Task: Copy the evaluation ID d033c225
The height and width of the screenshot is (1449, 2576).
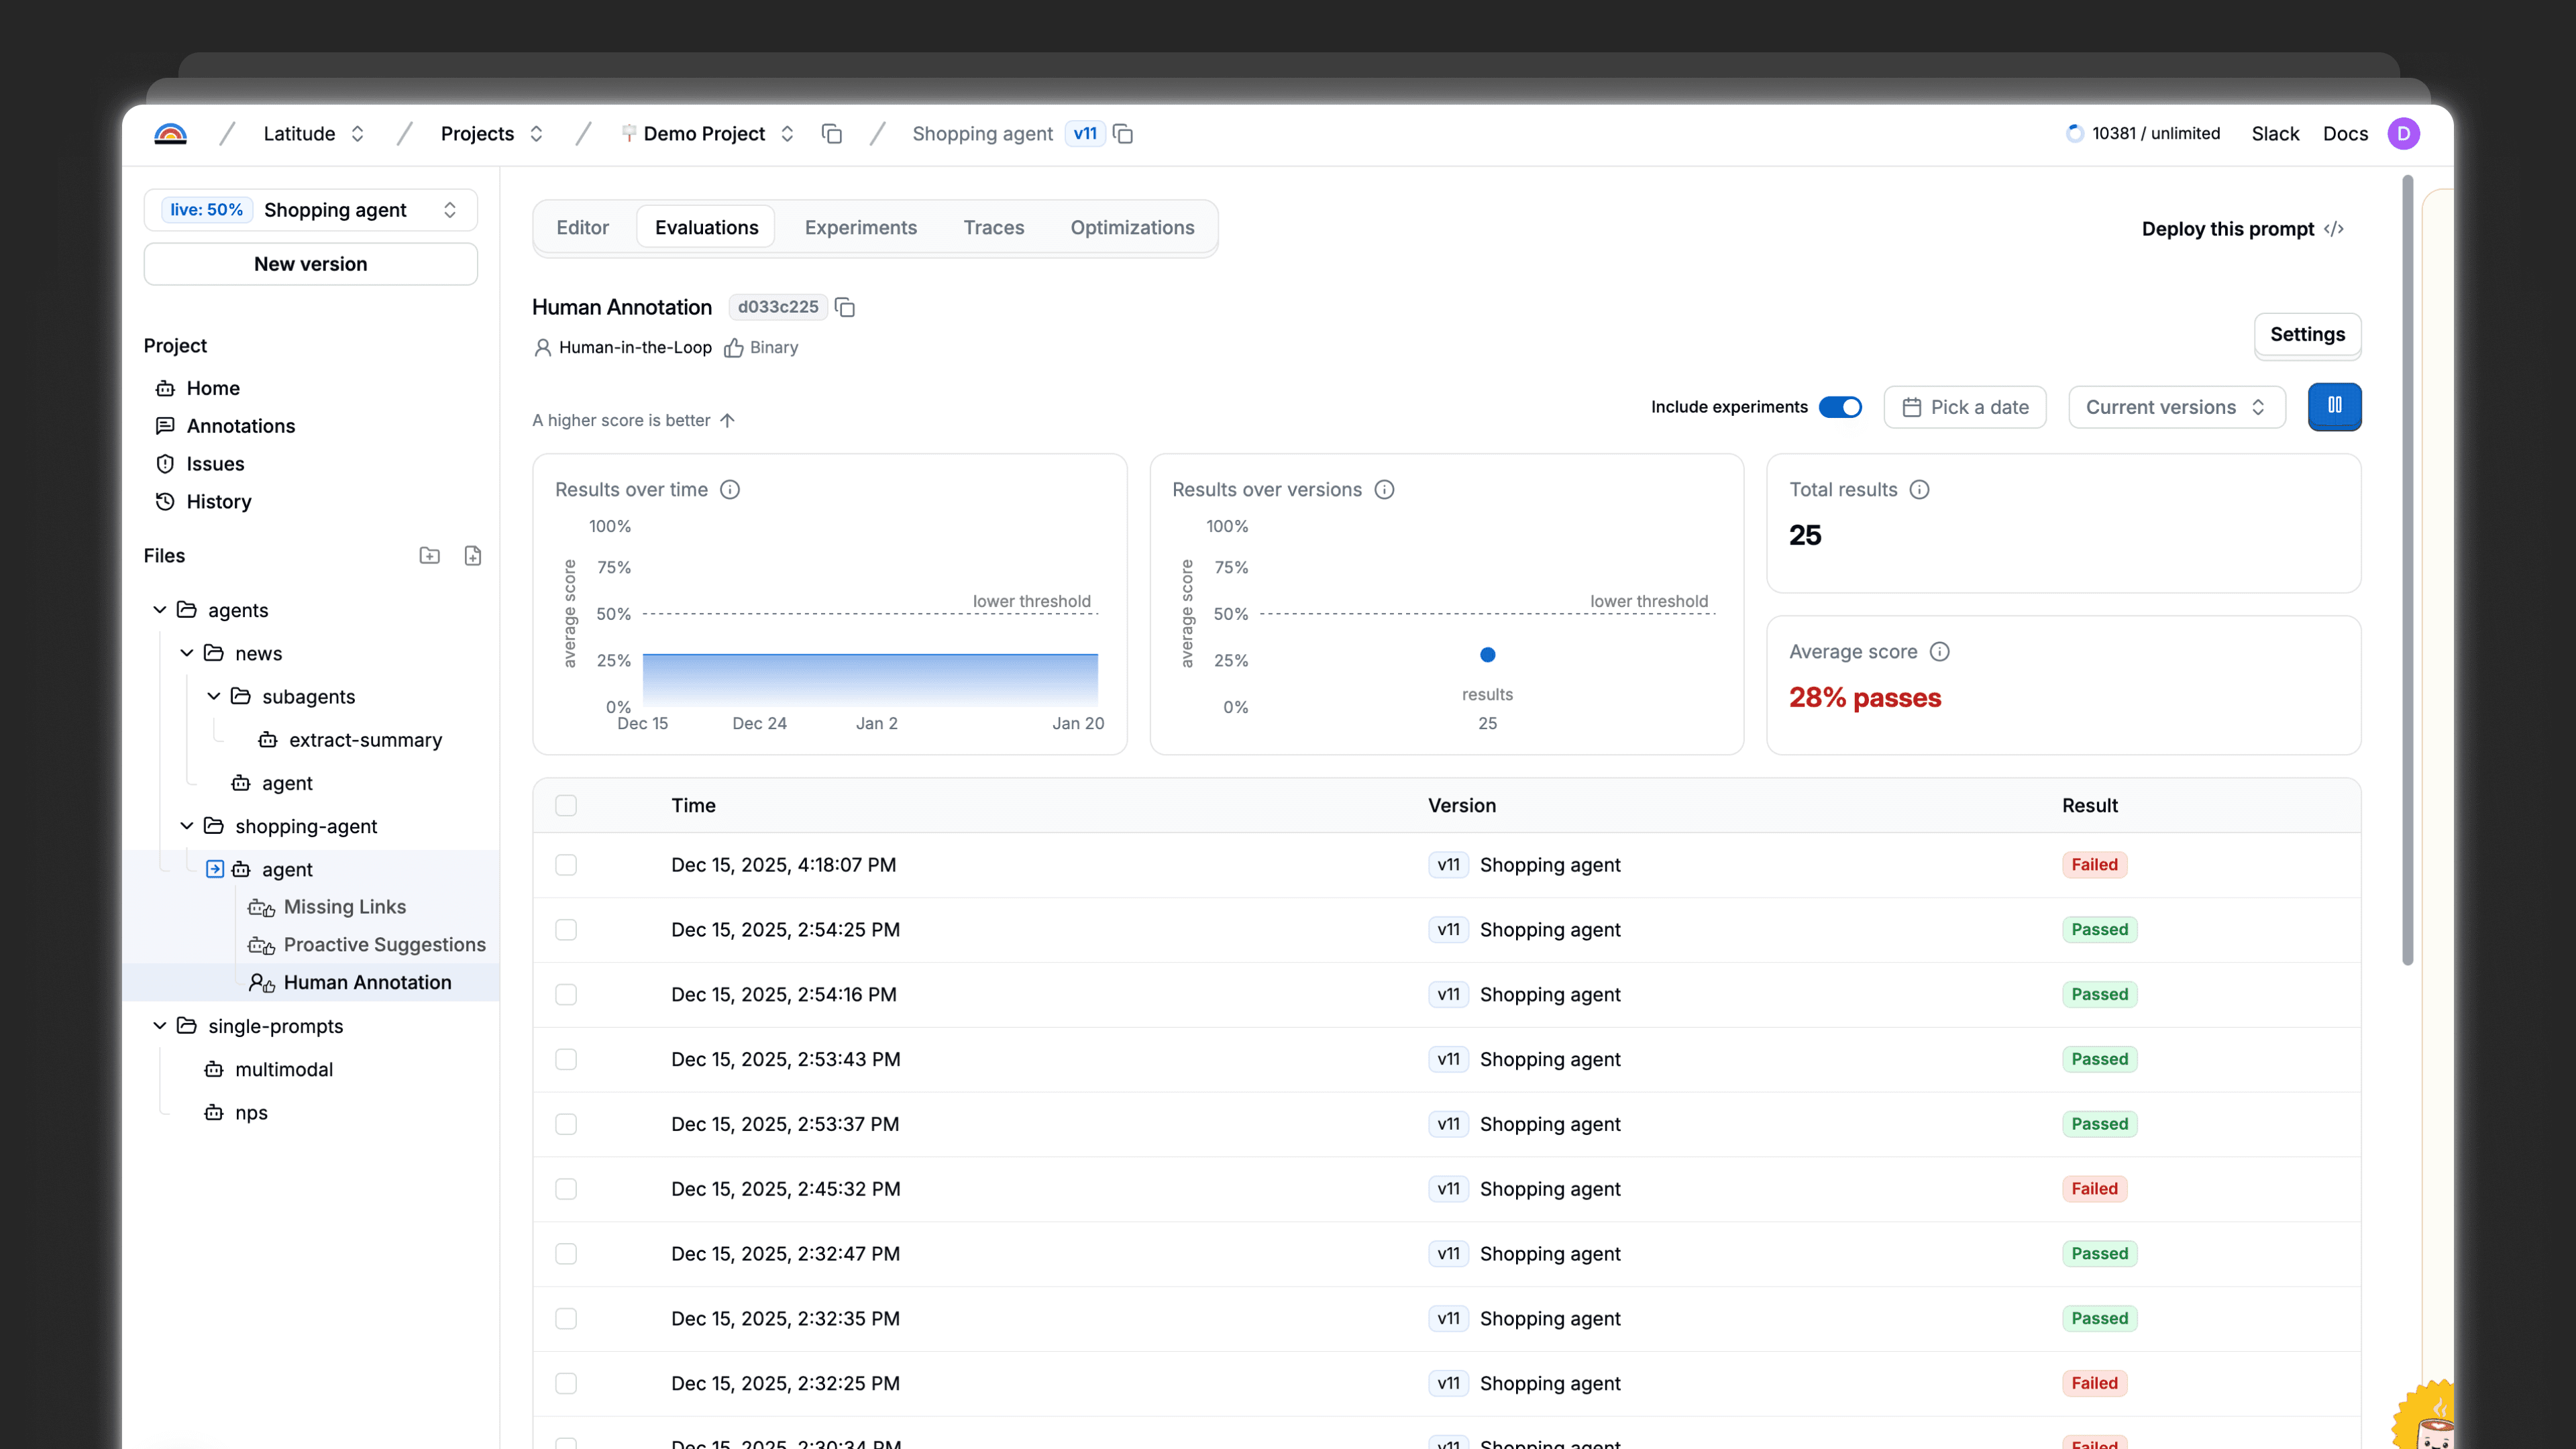Action: pyautogui.click(x=845, y=307)
